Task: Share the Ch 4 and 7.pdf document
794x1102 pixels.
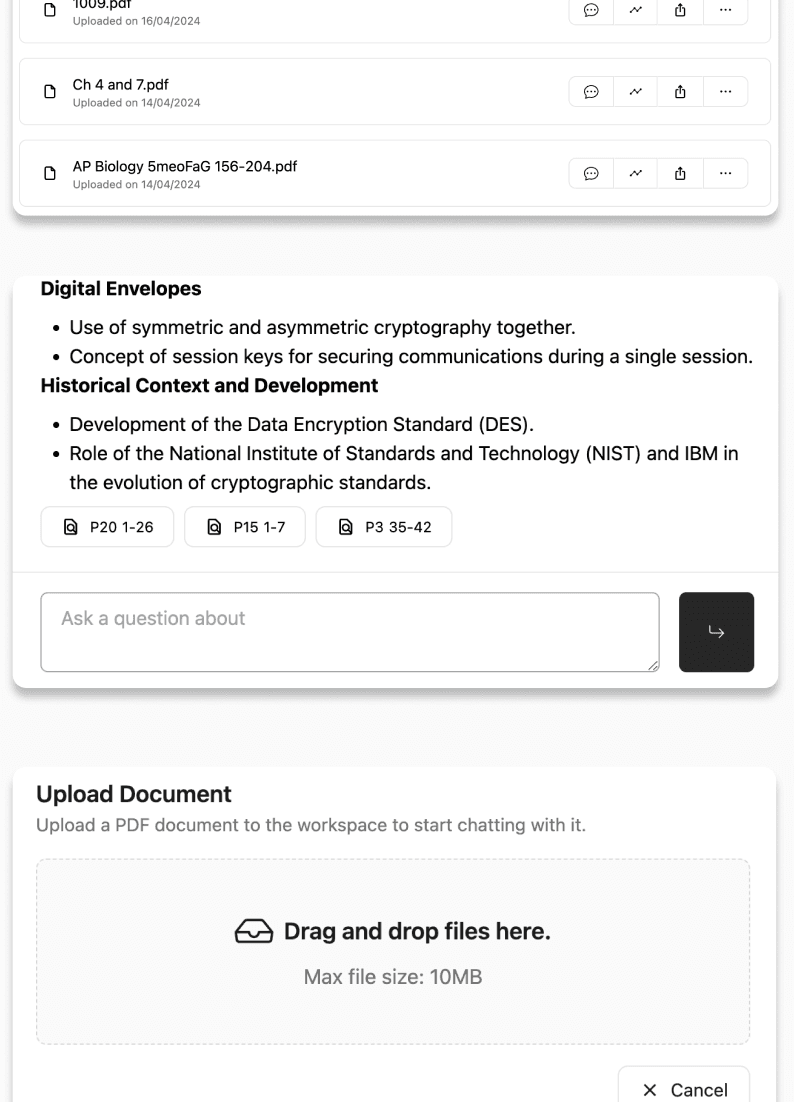Action: pos(680,91)
